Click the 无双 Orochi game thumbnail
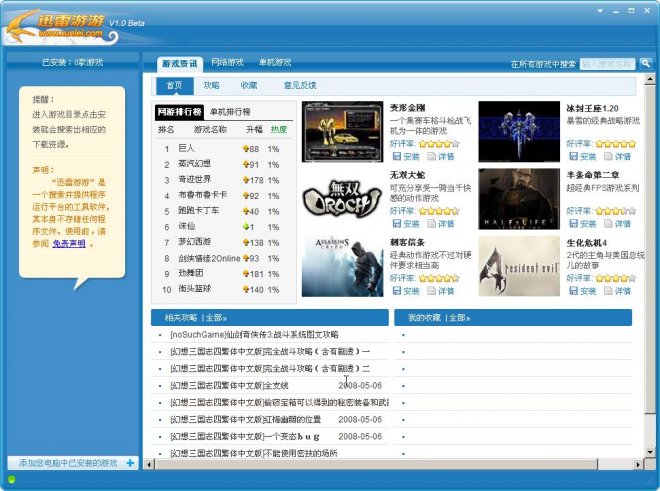 pos(343,199)
